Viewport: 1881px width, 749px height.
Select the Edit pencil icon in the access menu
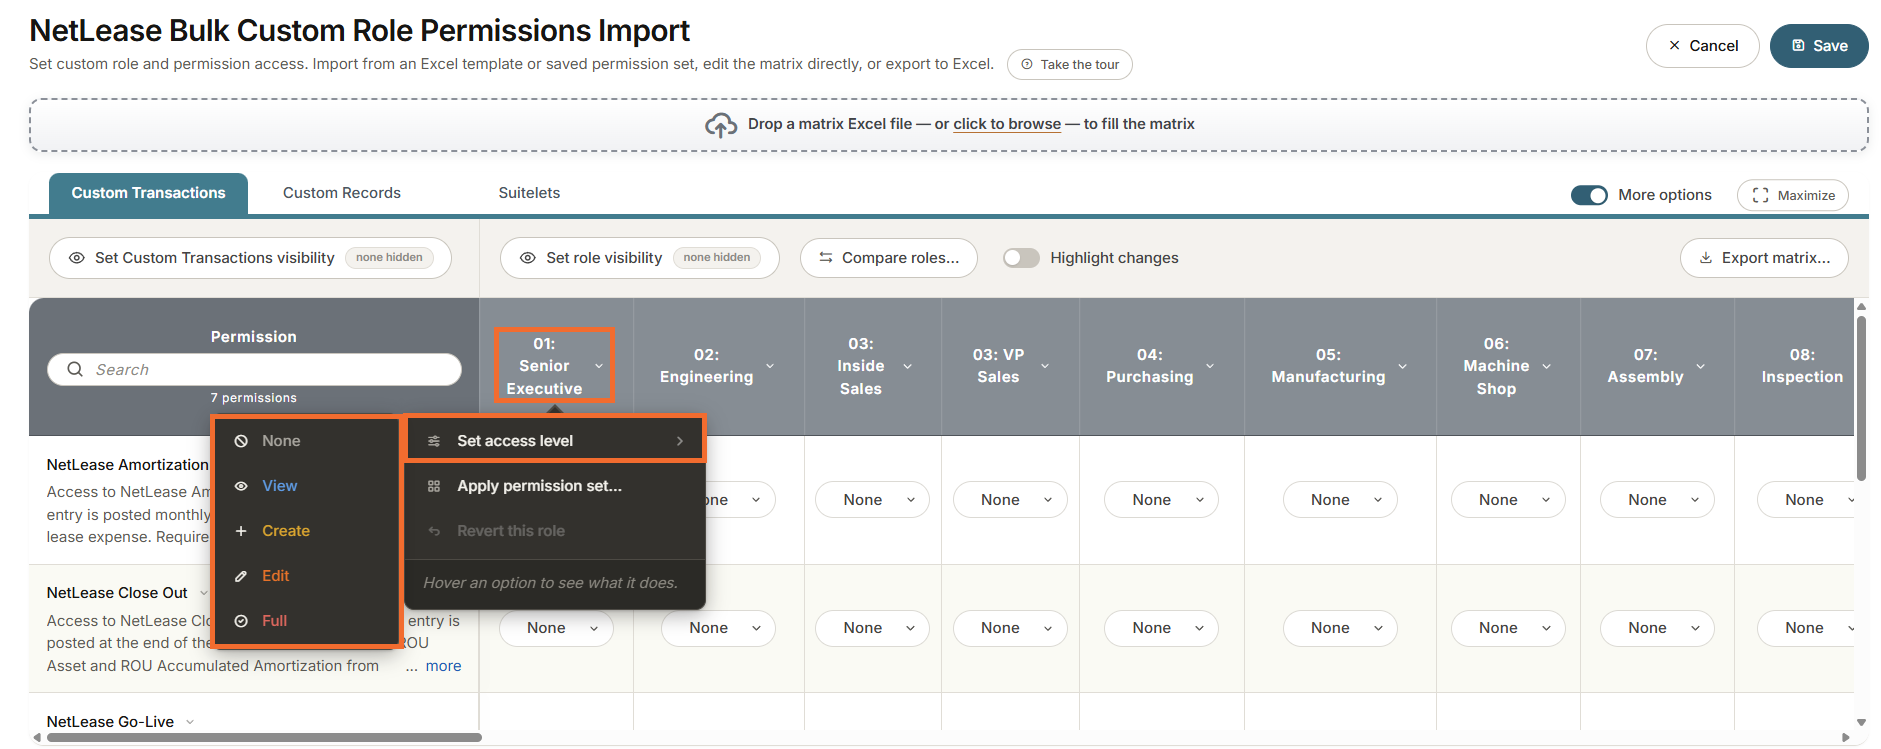241,576
